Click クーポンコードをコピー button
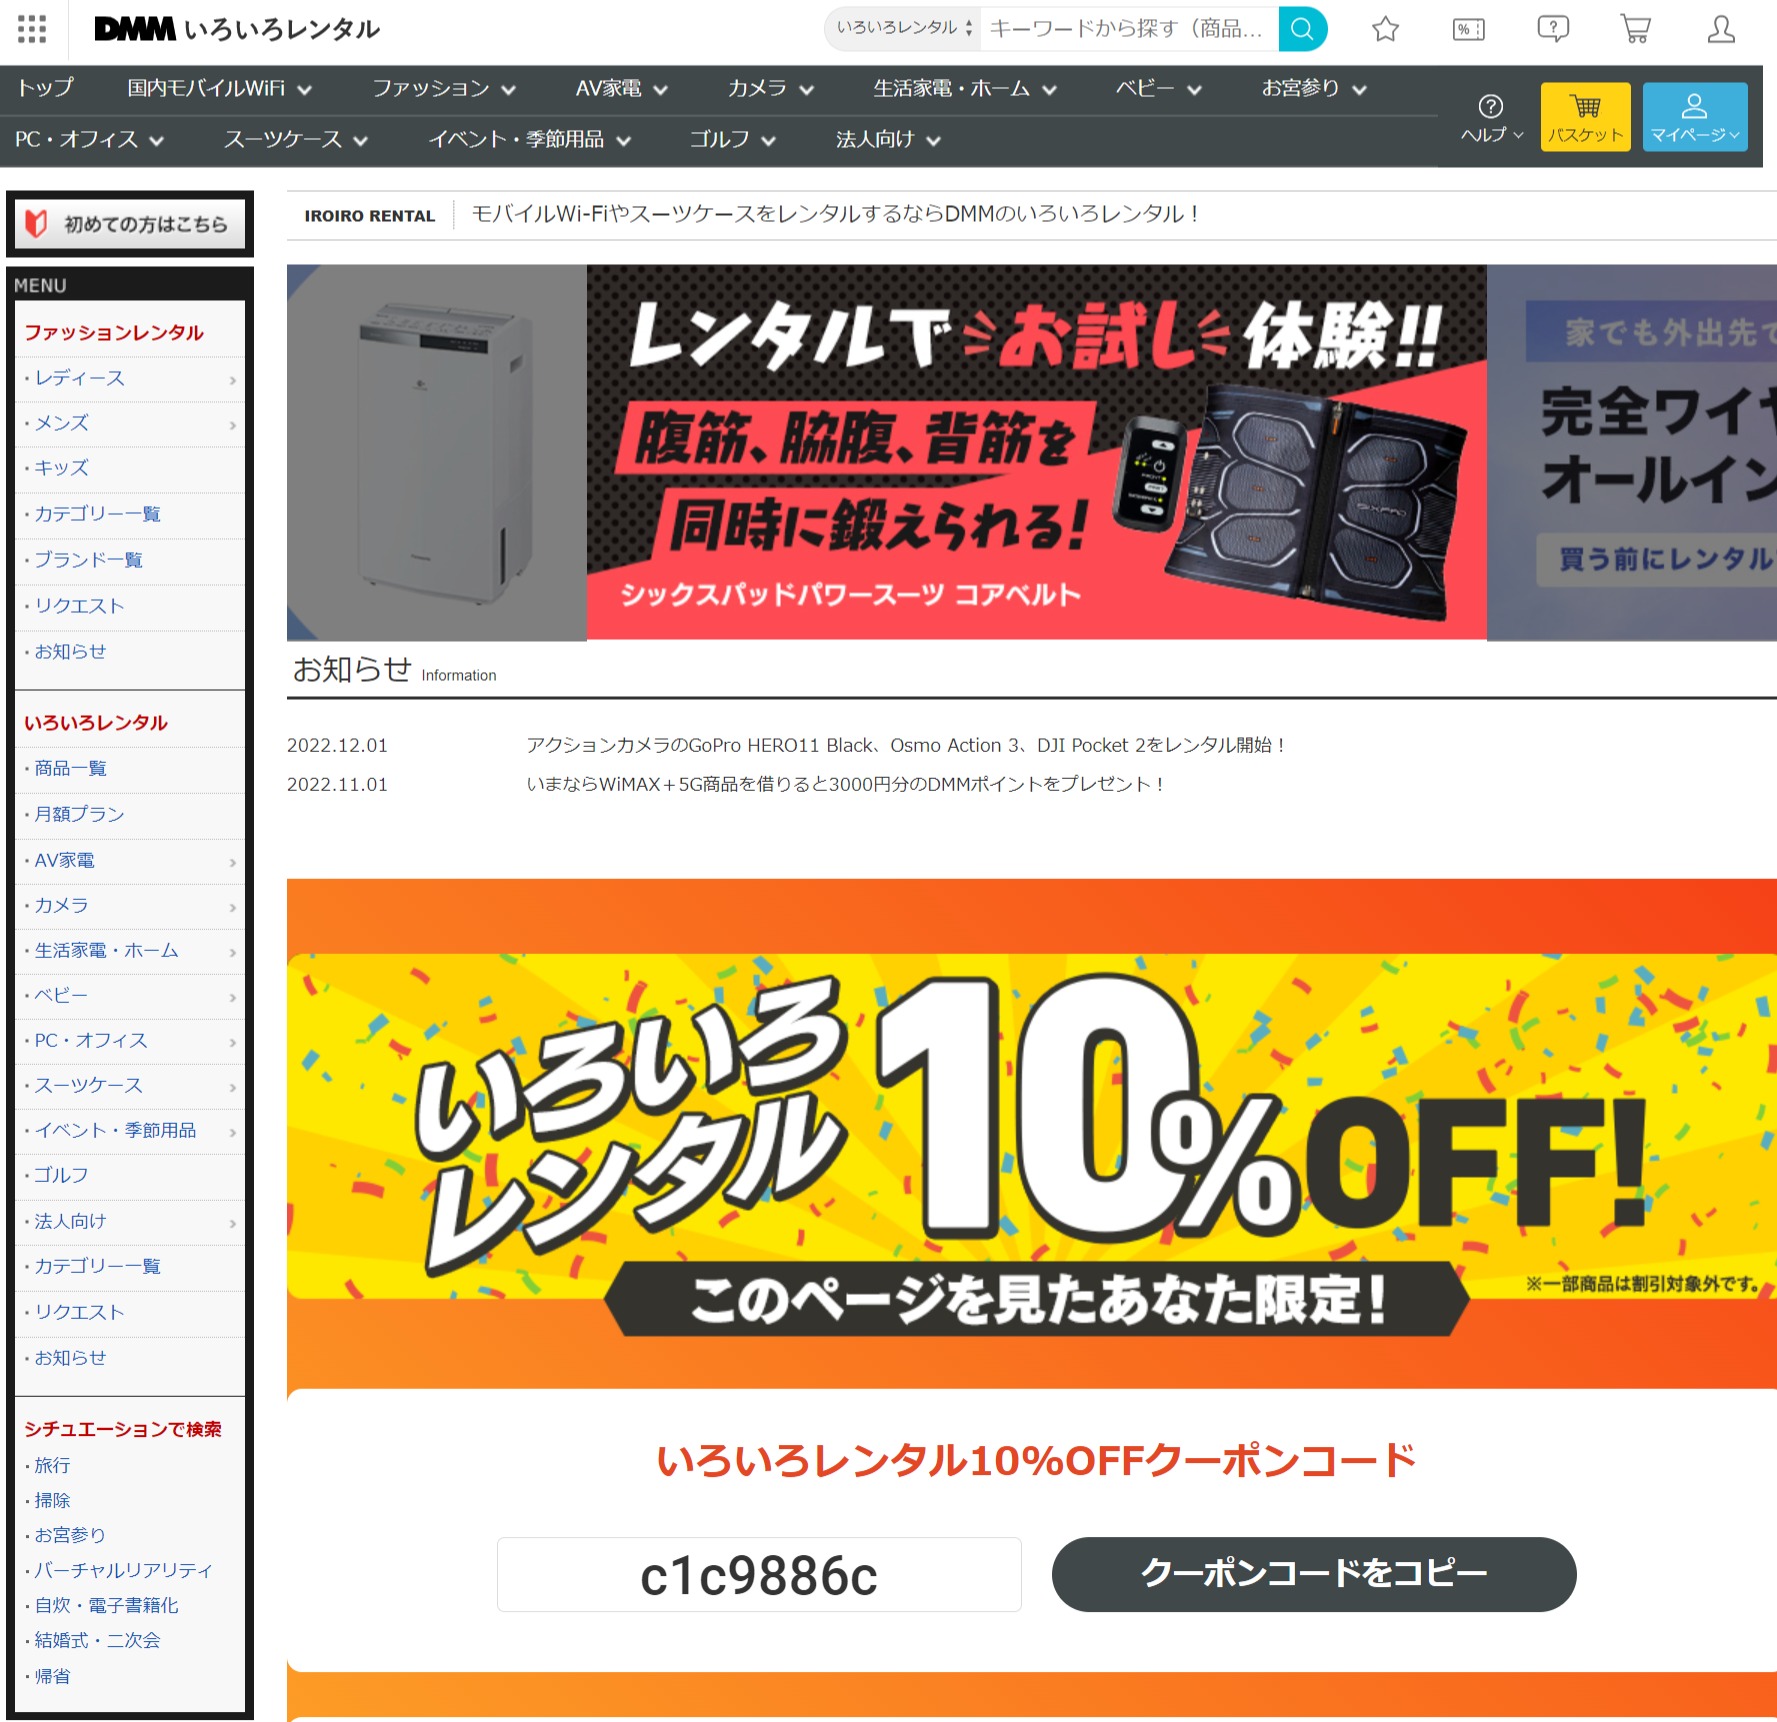1777x1722 pixels. [1314, 1575]
